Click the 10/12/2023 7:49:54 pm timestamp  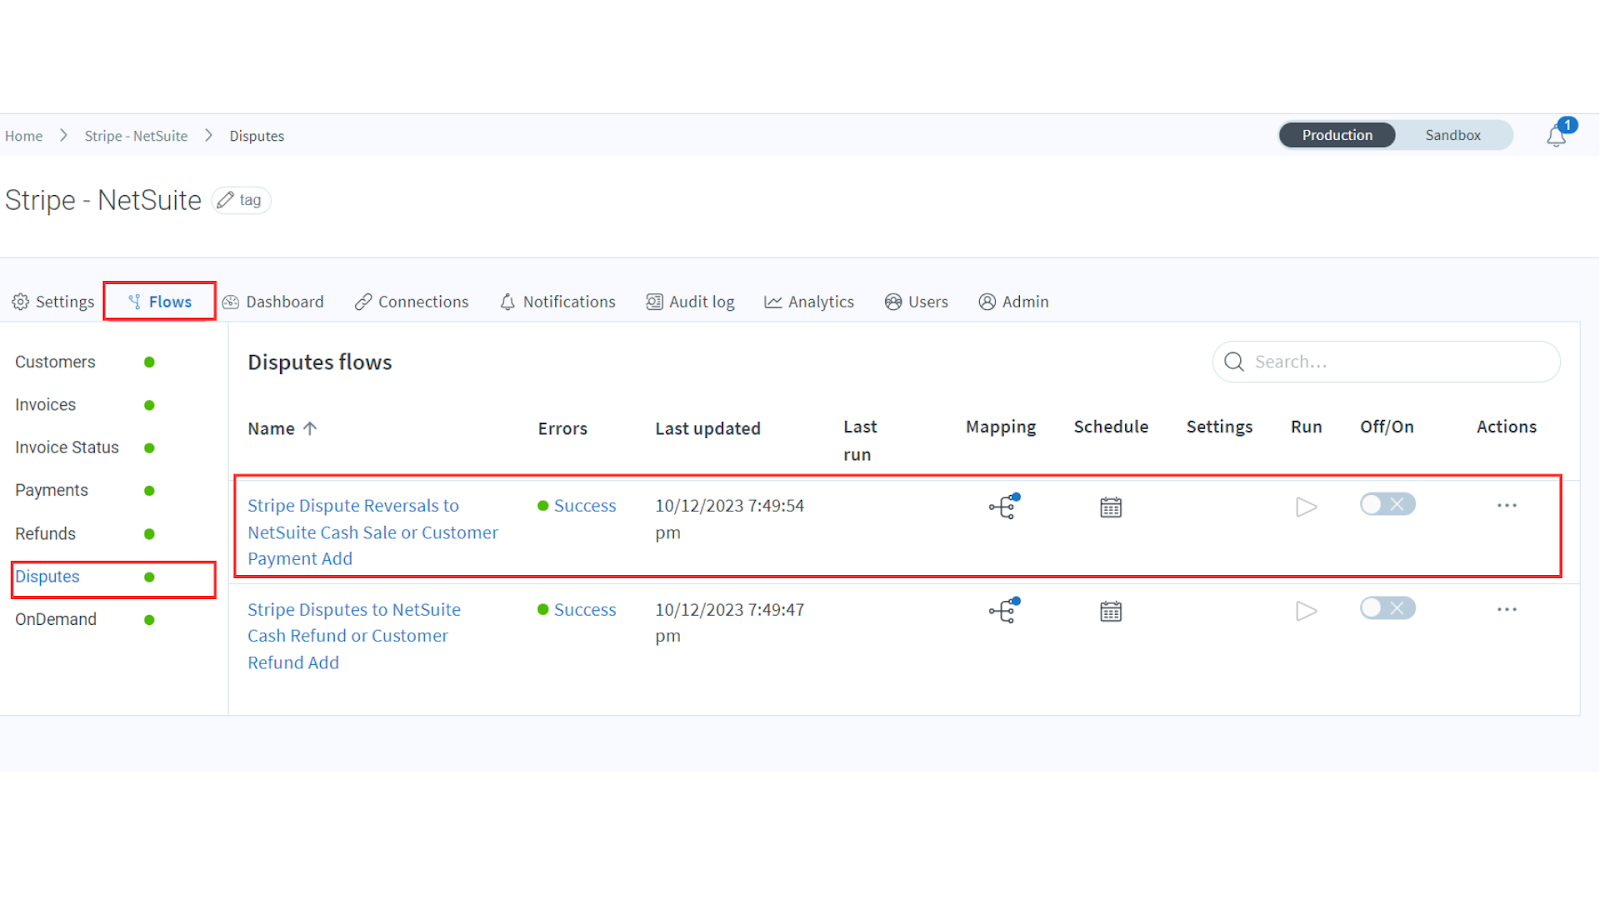pos(730,519)
